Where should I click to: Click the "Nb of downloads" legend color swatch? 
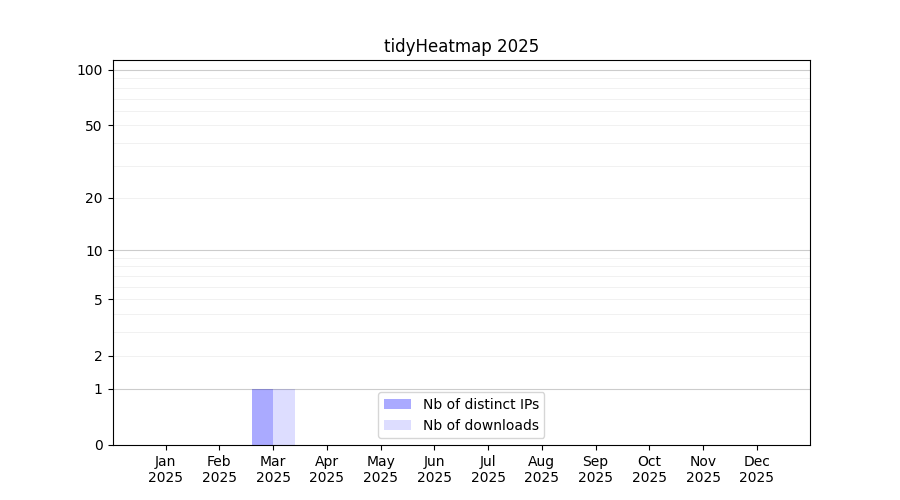tap(397, 425)
